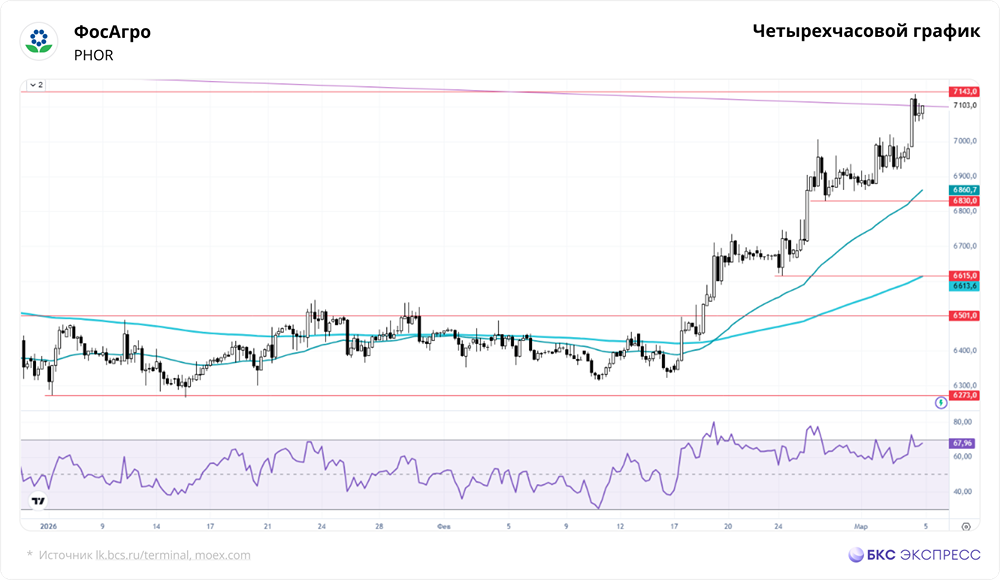Click the 14 date on time axis
The width and height of the screenshot is (1000, 580).
pyautogui.click(x=156, y=526)
